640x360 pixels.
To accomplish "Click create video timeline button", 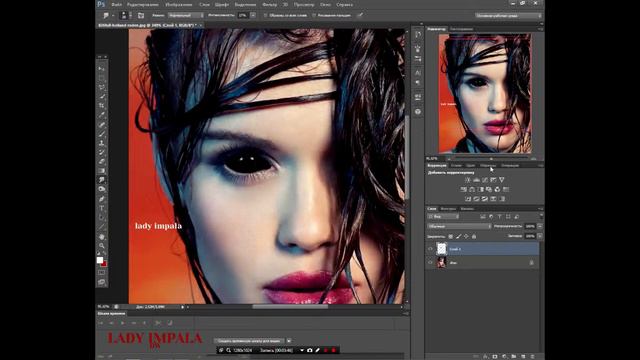I will pyautogui.click(x=249, y=341).
